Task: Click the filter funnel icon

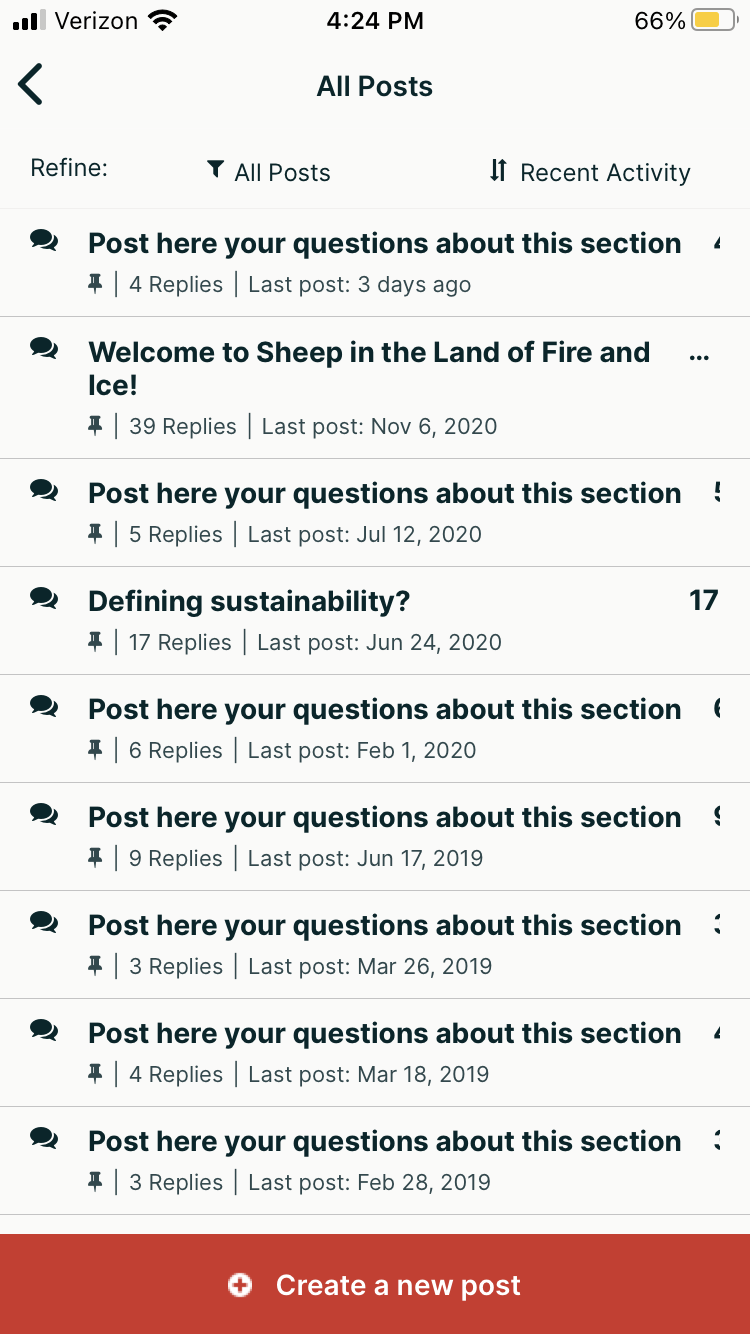Action: 215,171
